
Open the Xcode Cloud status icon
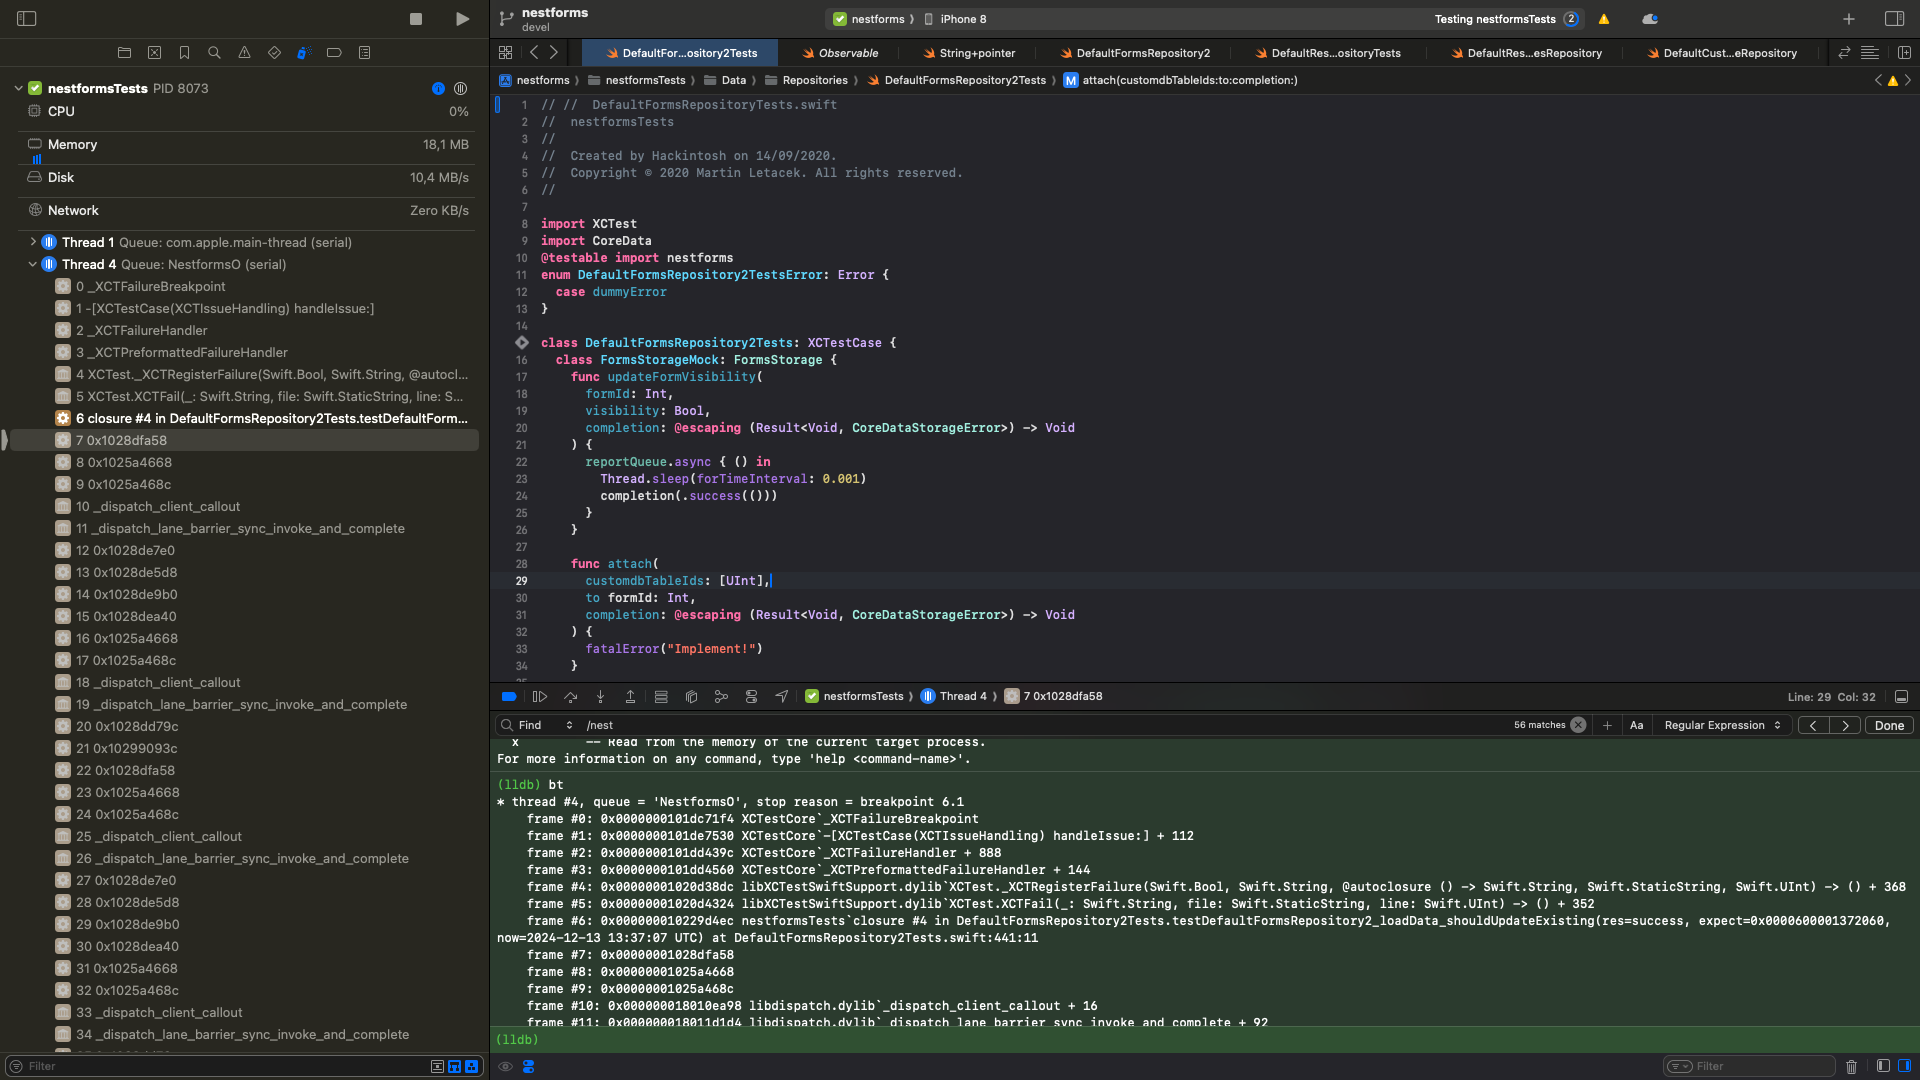pos(1650,19)
